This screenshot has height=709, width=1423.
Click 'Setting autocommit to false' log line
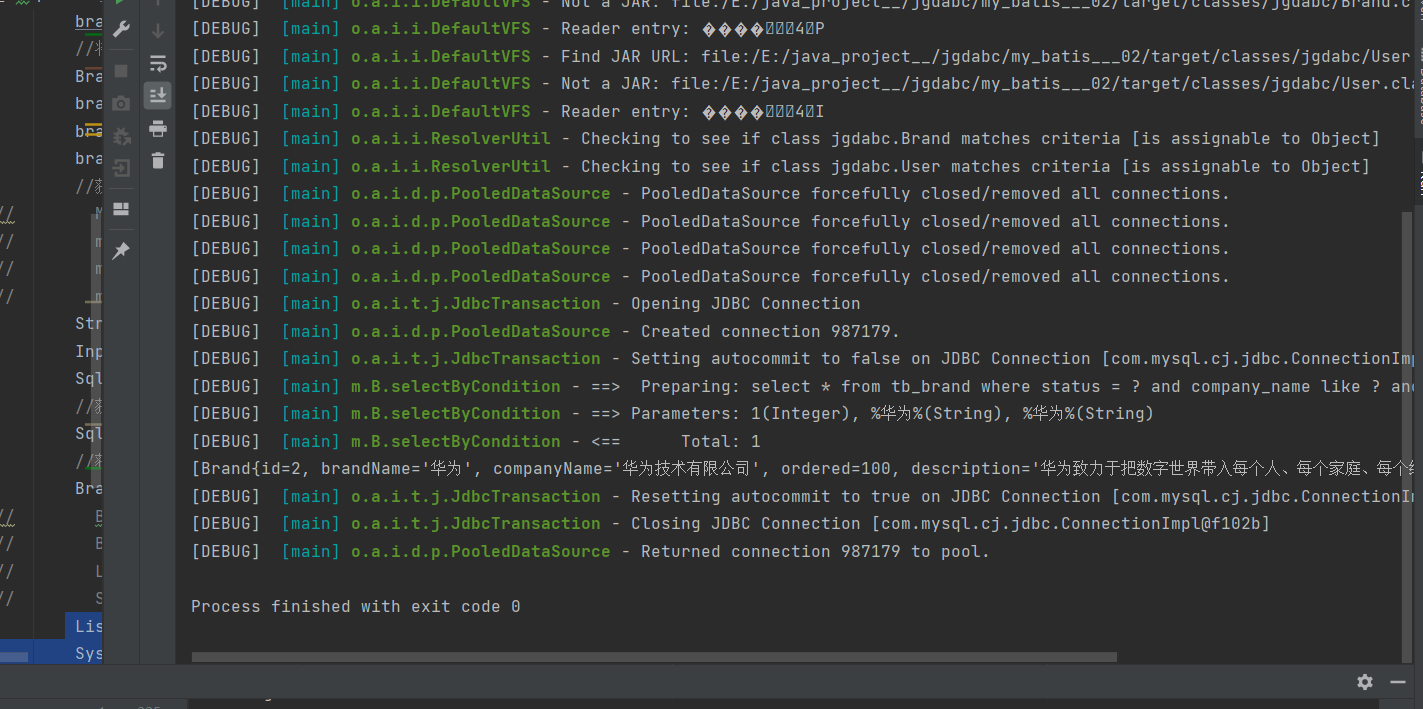pyautogui.click(x=803, y=358)
